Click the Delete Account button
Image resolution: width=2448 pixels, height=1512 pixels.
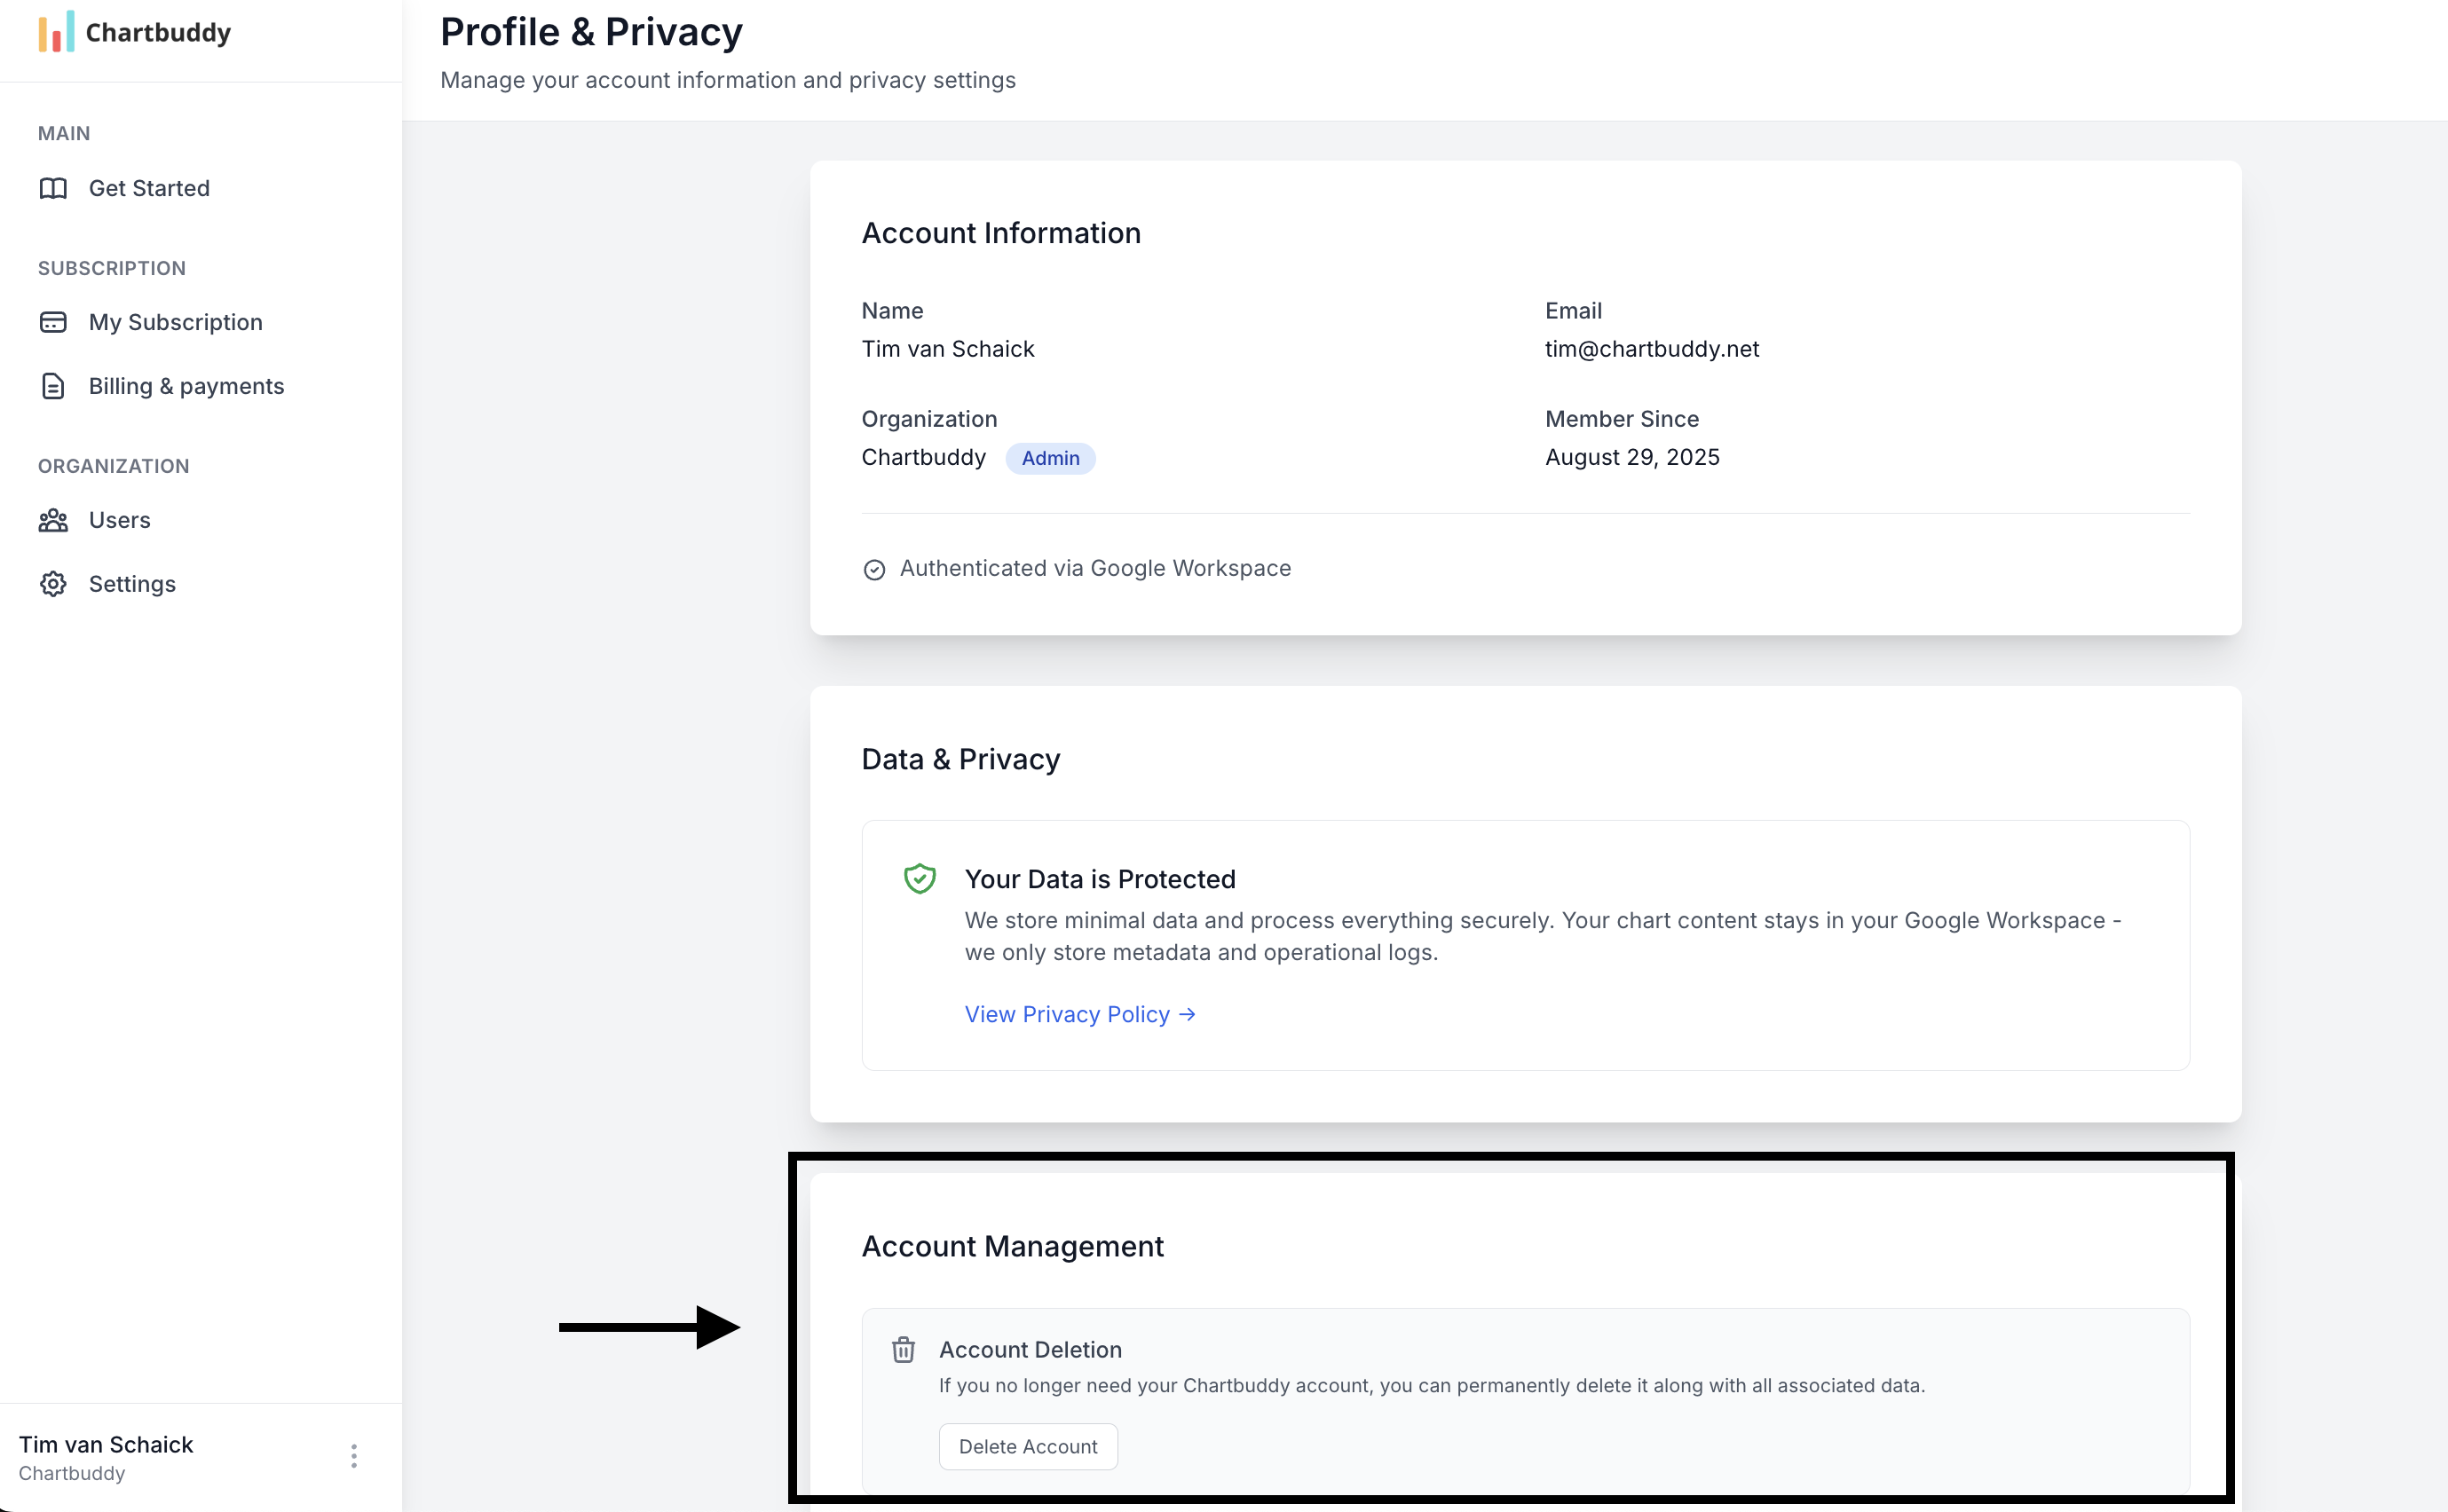click(1028, 1446)
